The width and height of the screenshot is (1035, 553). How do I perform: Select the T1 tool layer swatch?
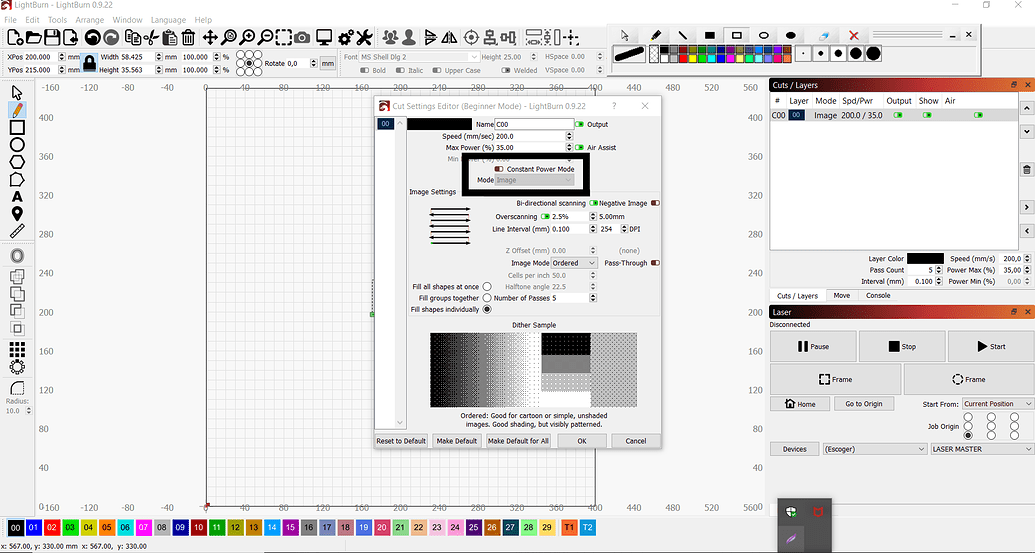point(569,527)
